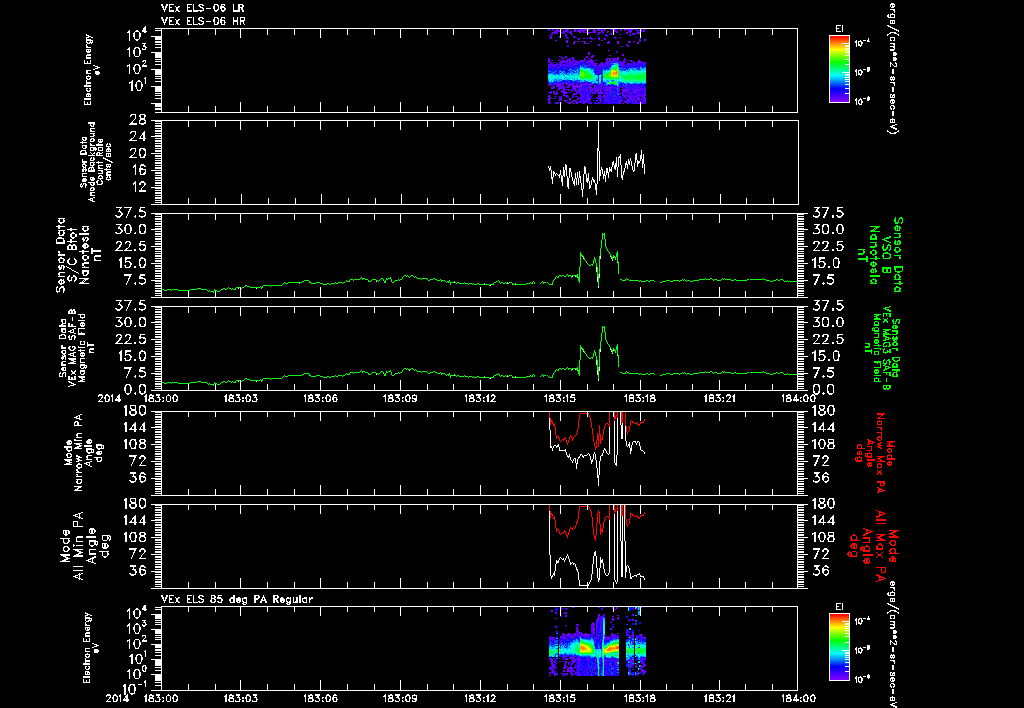Click the "183:21" label on the bottom time axis
The height and width of the screenshot is (708, 1024).
coord(720,698)
